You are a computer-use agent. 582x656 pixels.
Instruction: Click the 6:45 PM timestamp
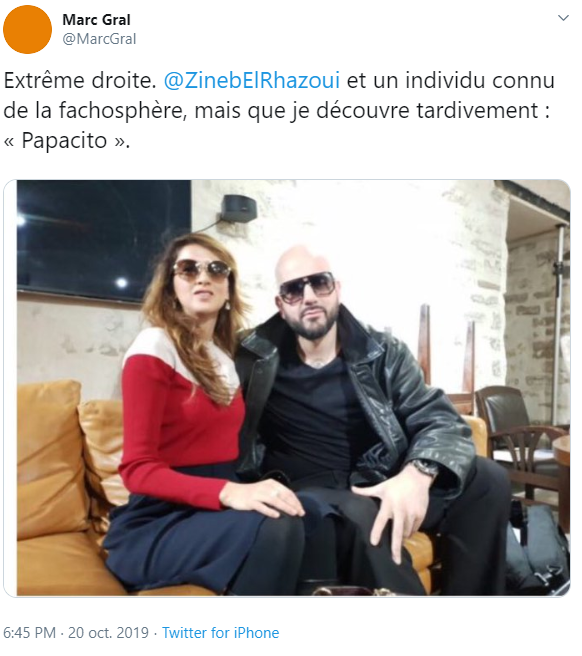(x=29, y=632)
